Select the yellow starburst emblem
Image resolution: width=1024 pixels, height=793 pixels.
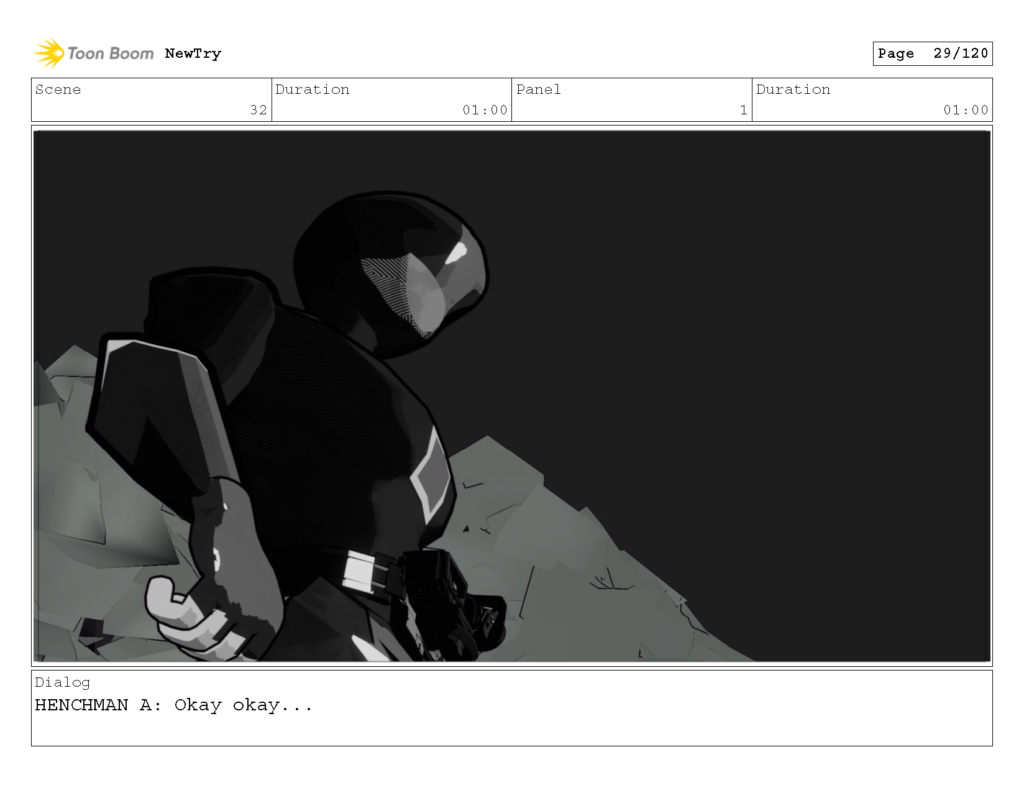[x=48, y=53]
